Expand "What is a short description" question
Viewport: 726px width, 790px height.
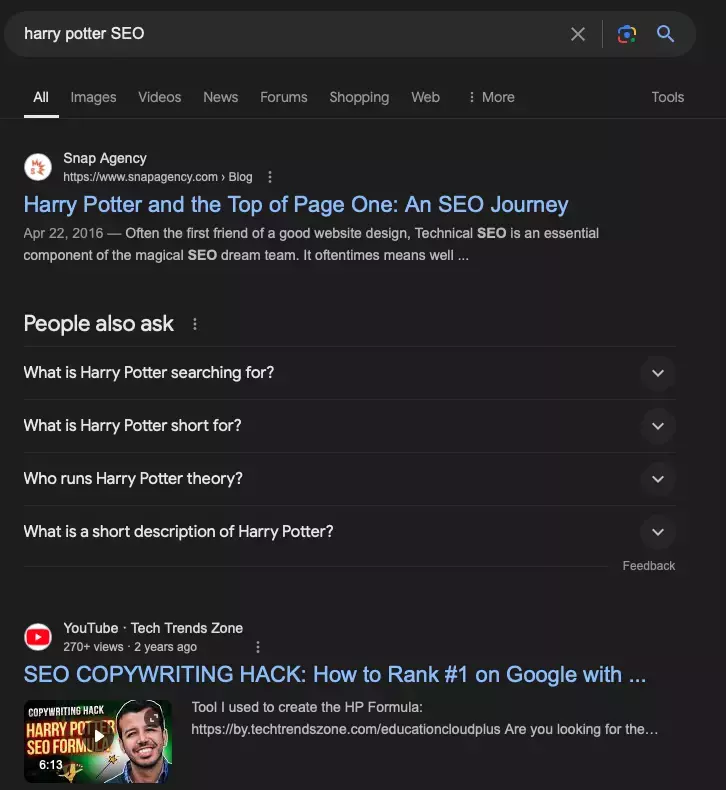click(x=657, y=532)
